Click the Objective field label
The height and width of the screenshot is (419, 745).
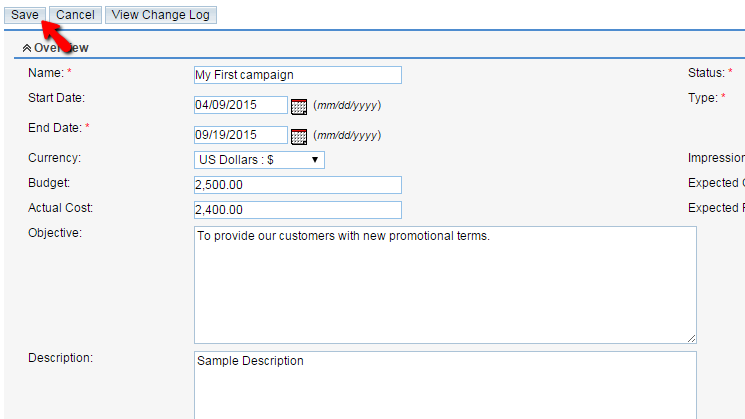(55, 233)
